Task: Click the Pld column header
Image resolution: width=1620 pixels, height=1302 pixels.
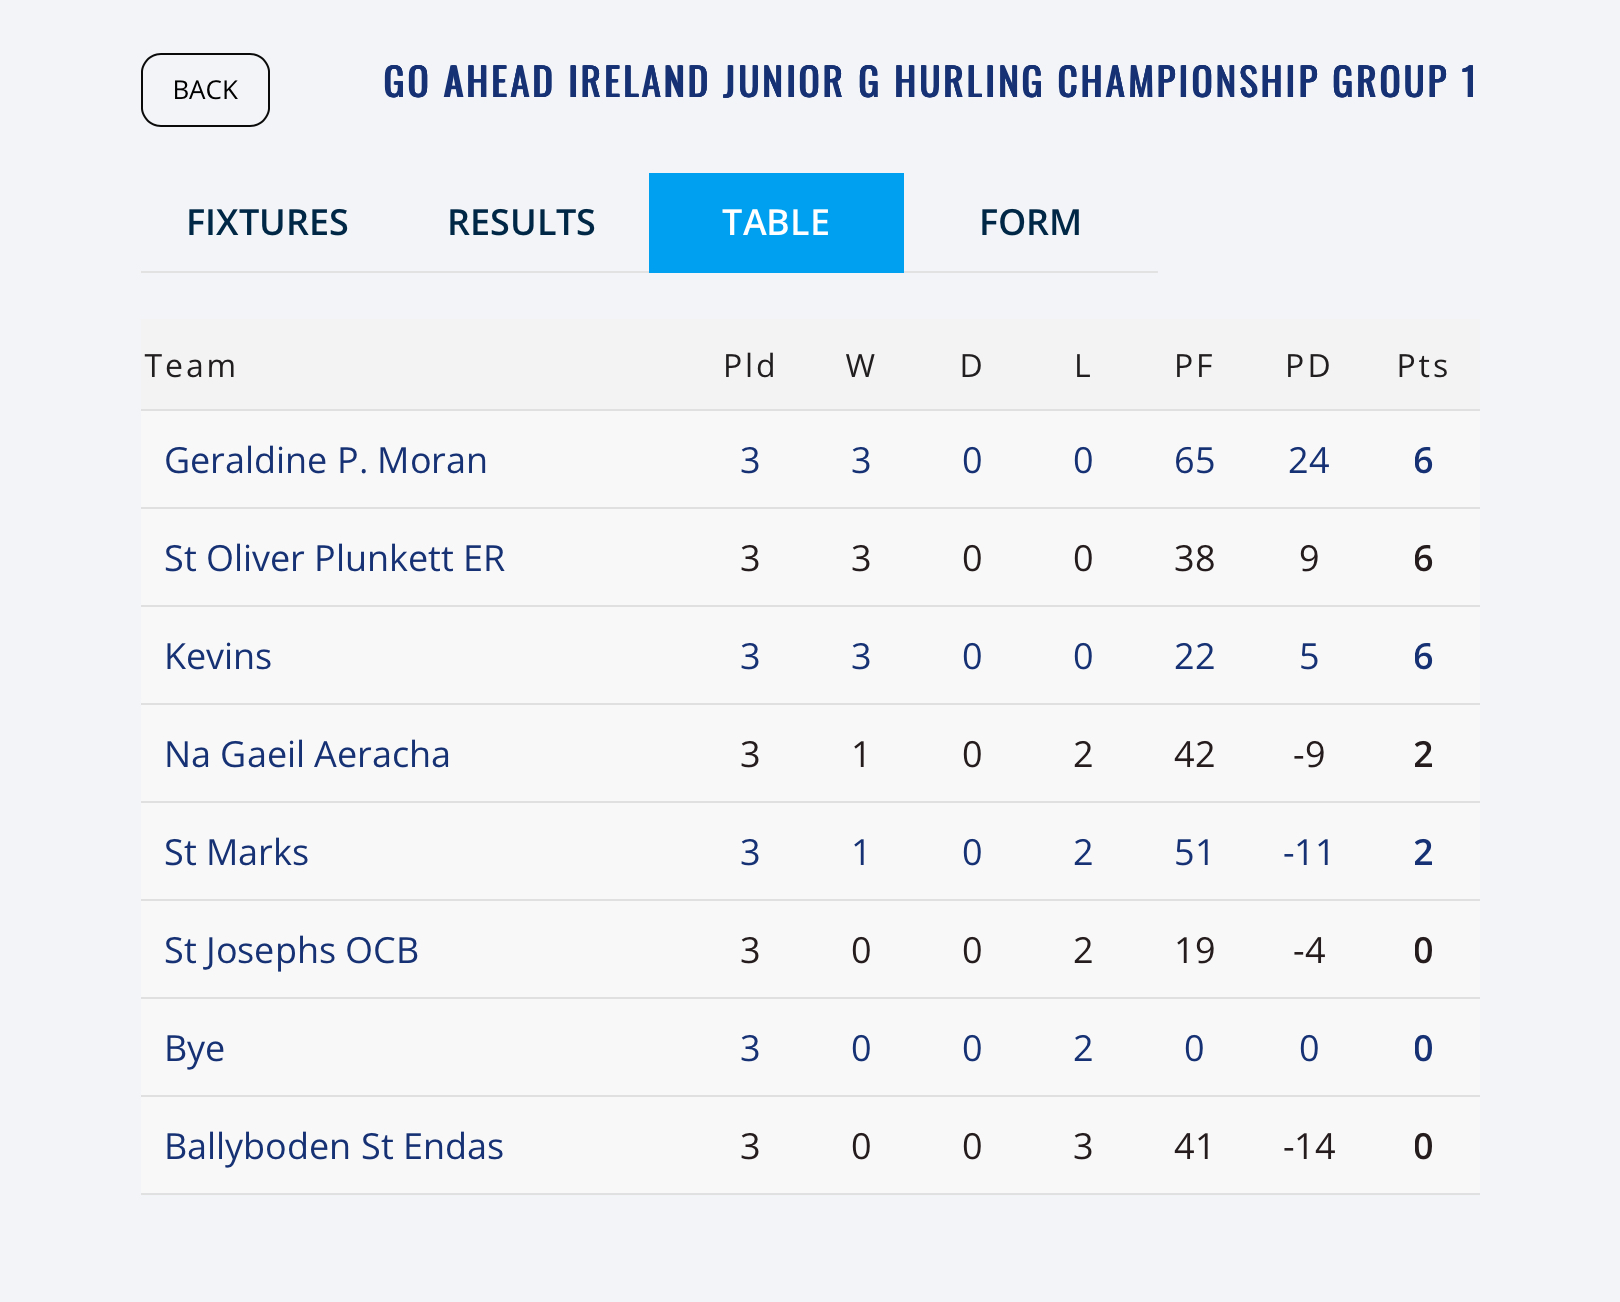Action: pos(750,366)
